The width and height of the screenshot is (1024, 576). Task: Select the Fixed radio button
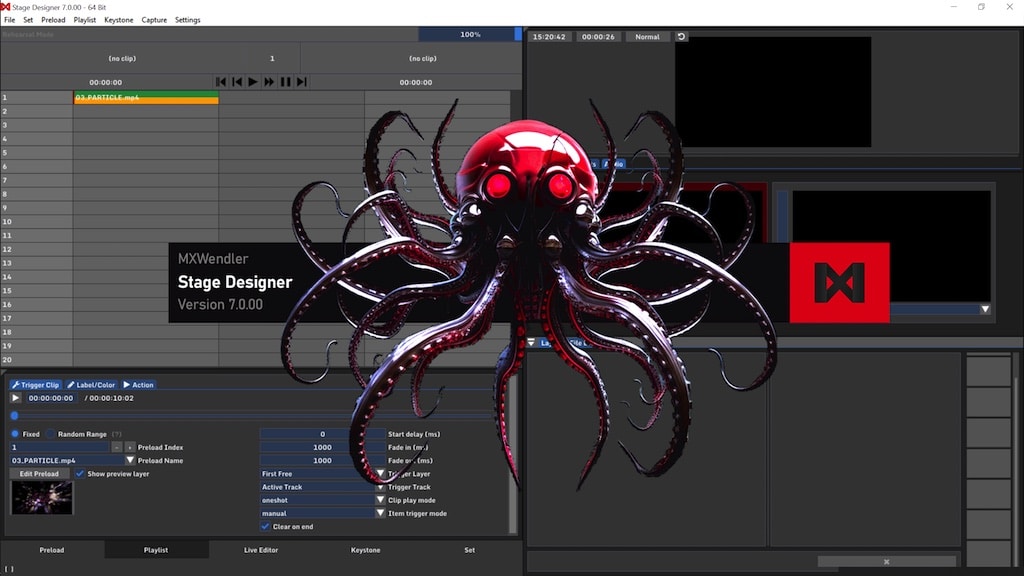tap(15, 434)
